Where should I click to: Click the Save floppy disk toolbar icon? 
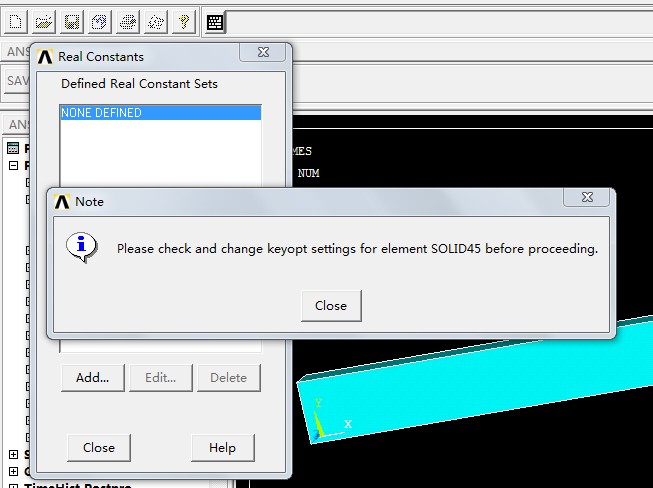pyautogui.click(x=72, y=22)
